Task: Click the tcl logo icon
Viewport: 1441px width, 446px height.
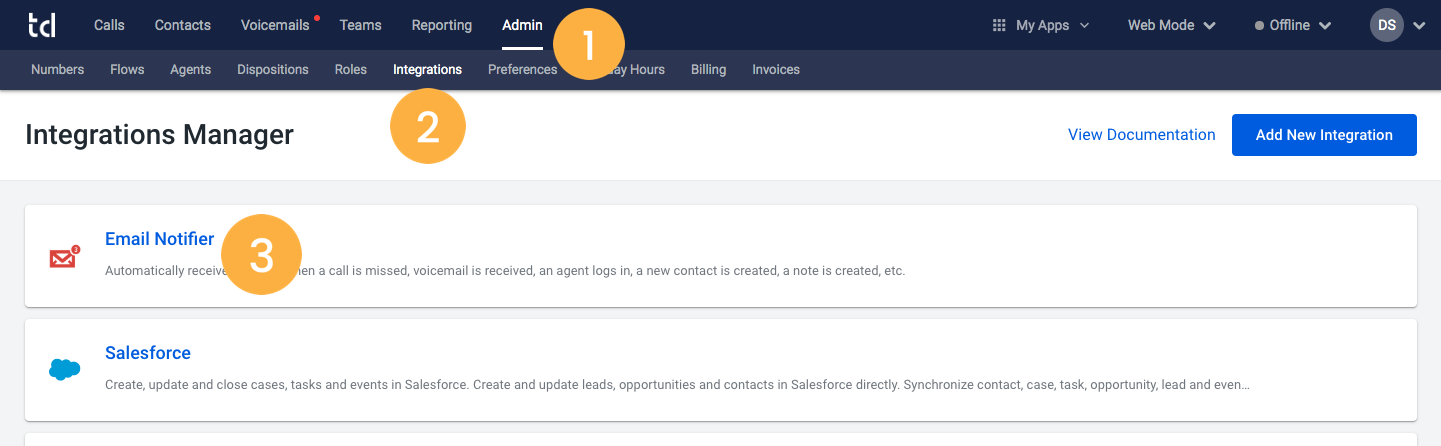Action: pyautogui.click(x=42, y=25)
